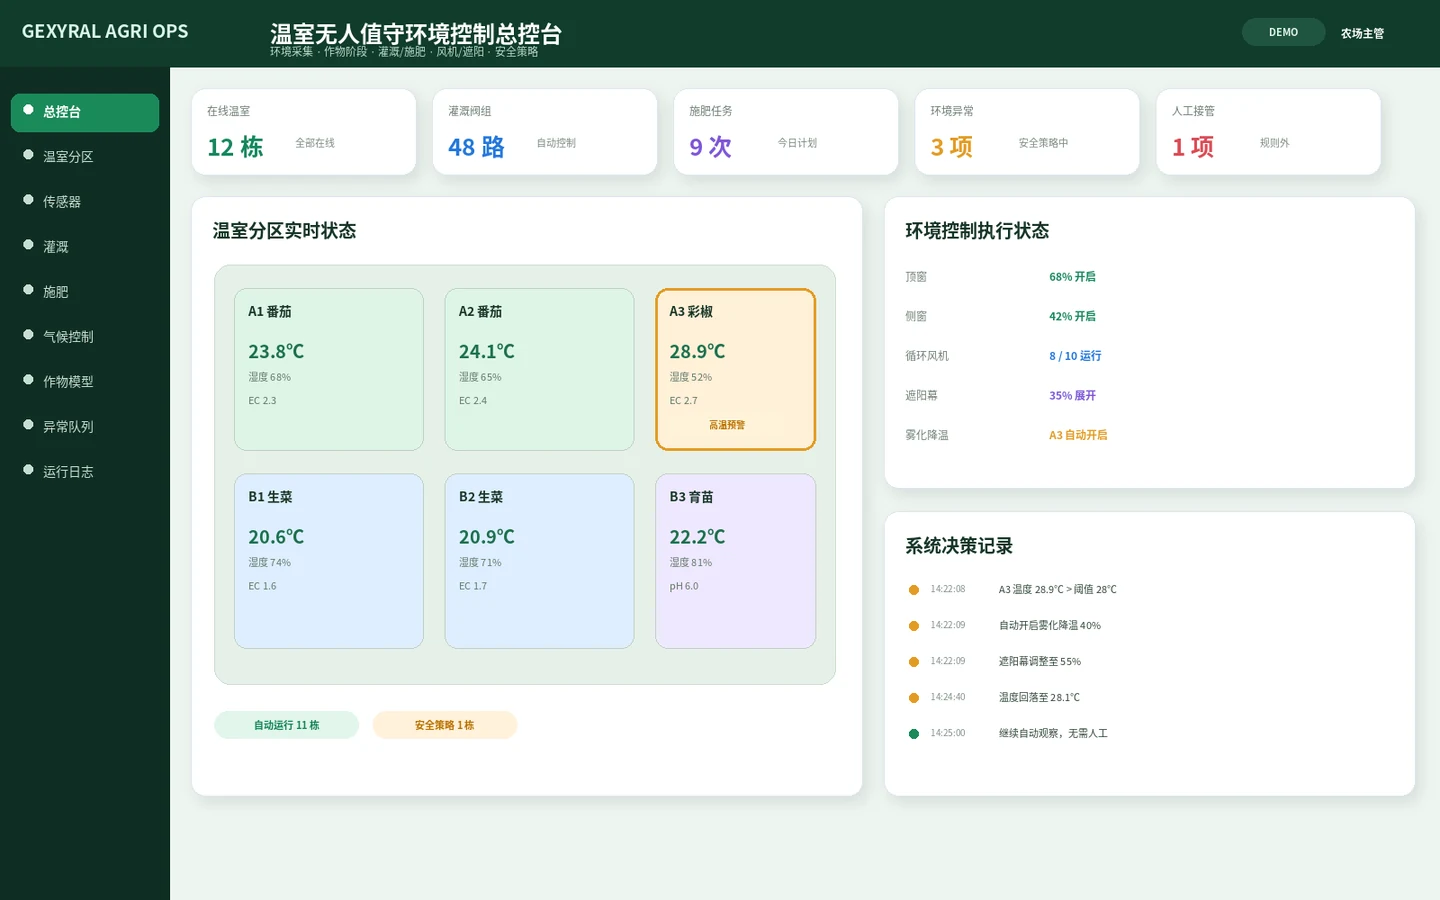
Task: Click the status dot beside 遮阳幕调整至 55%
Action: coord(913,662)
